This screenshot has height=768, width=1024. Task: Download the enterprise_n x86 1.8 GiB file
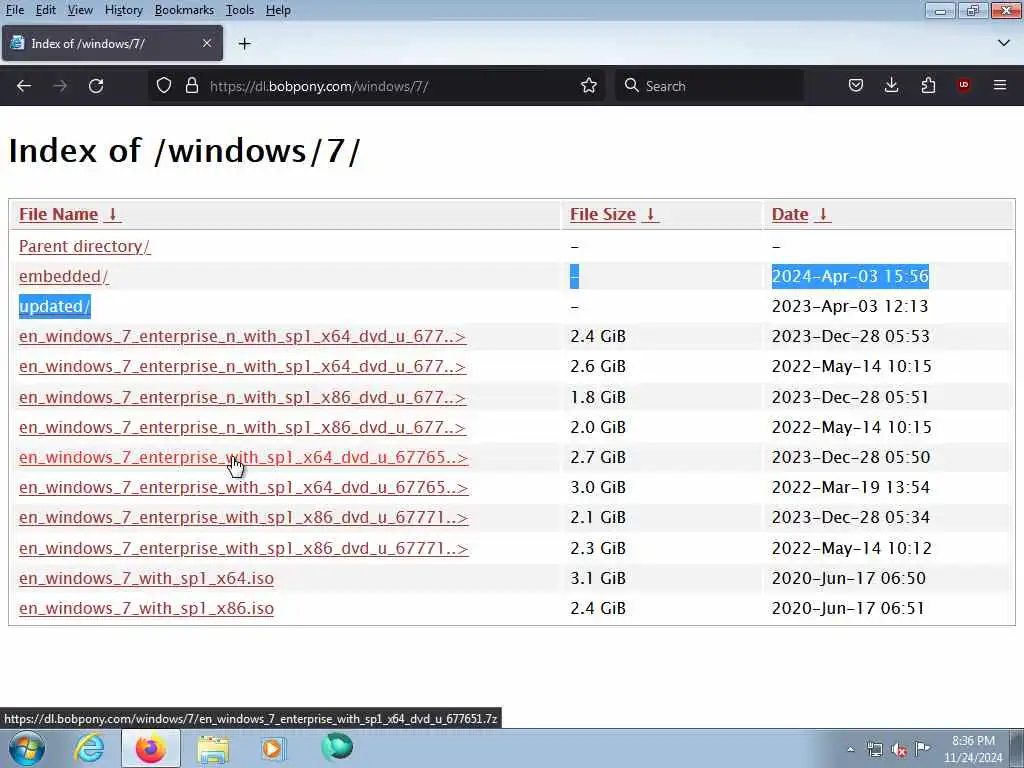click(x=242, y=397)
